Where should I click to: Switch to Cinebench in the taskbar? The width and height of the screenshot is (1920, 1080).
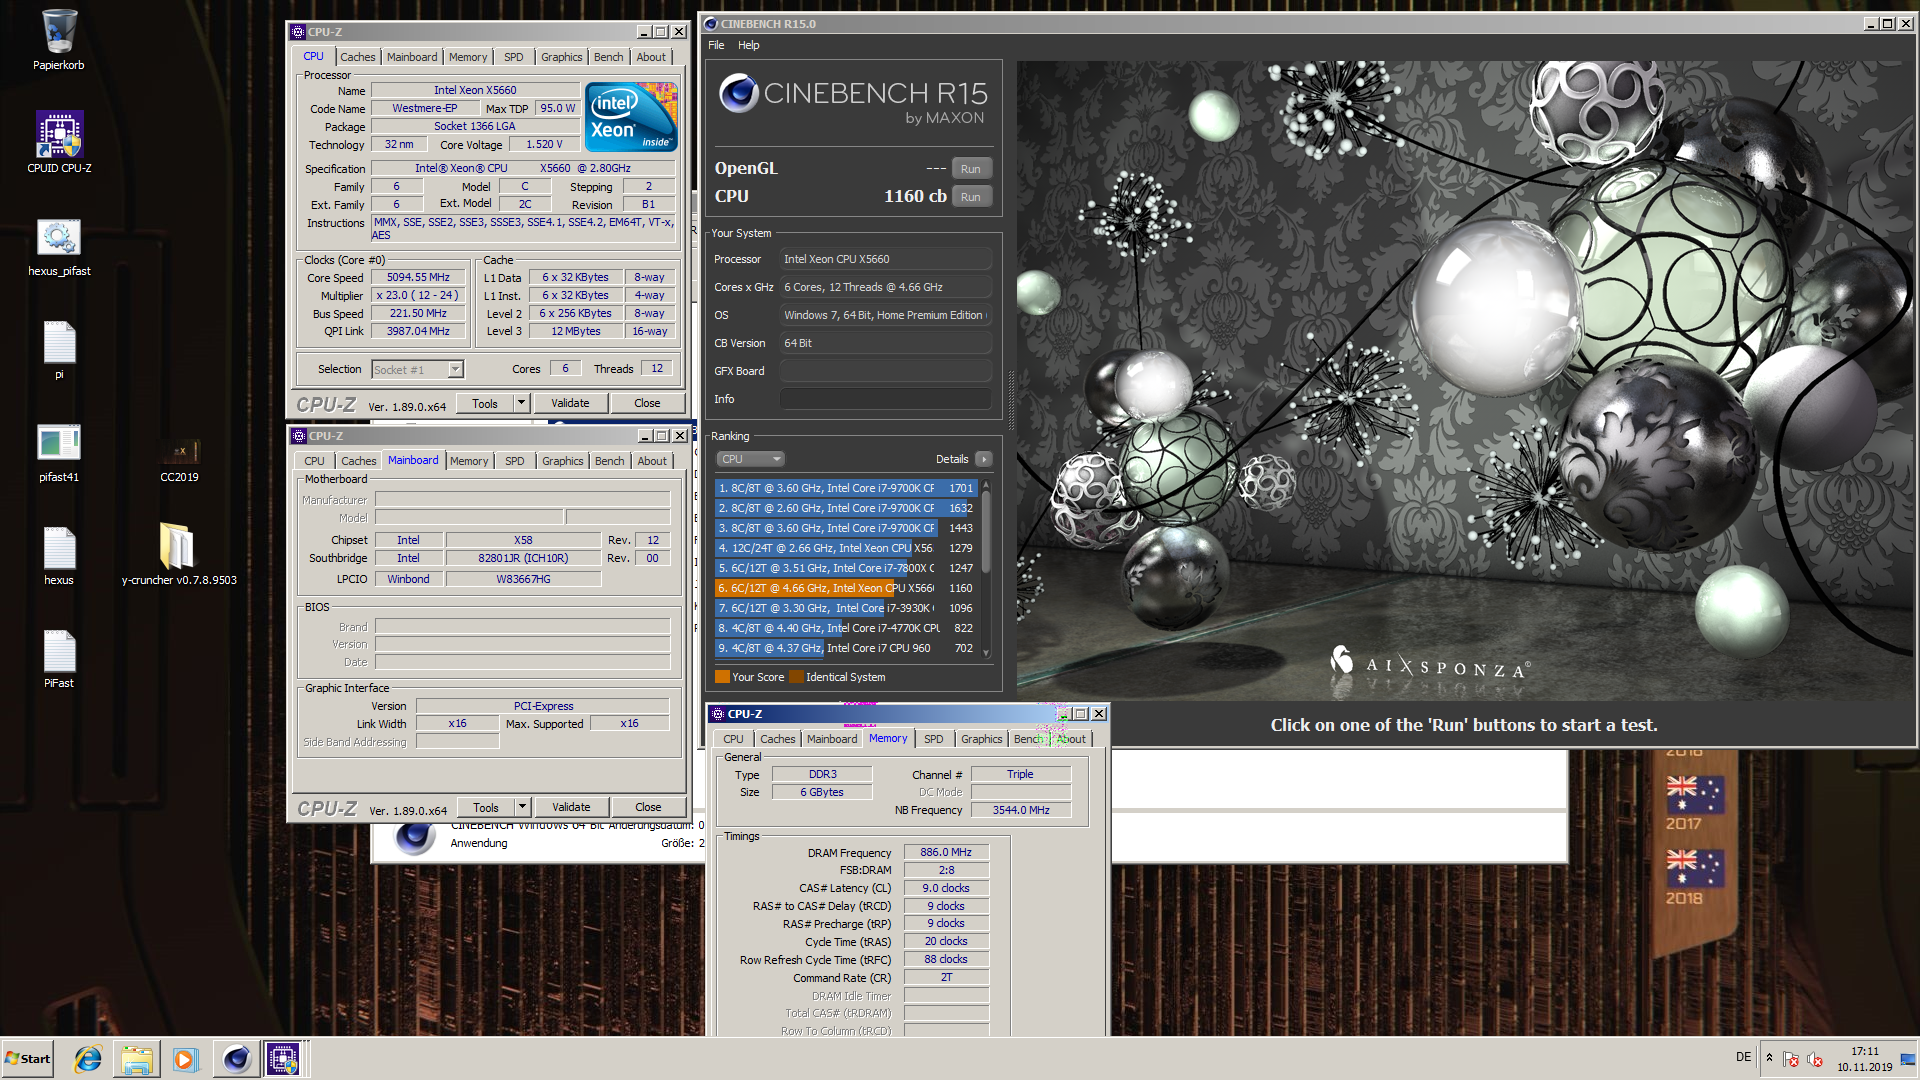click(x=236, y=1059)
